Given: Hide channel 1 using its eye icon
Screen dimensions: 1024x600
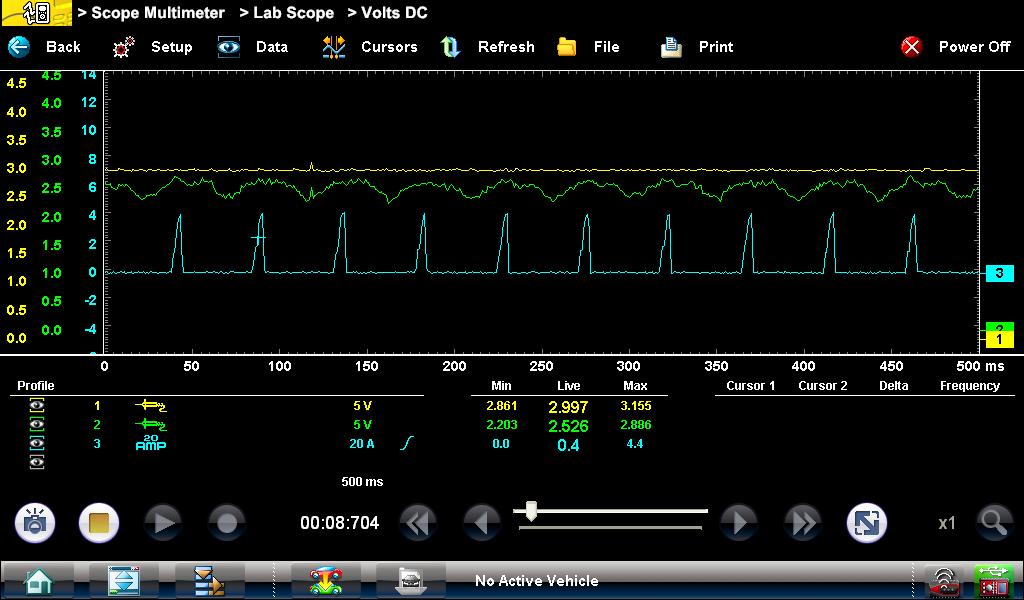Looking at the screenshot, I should (x=37, y=406).
